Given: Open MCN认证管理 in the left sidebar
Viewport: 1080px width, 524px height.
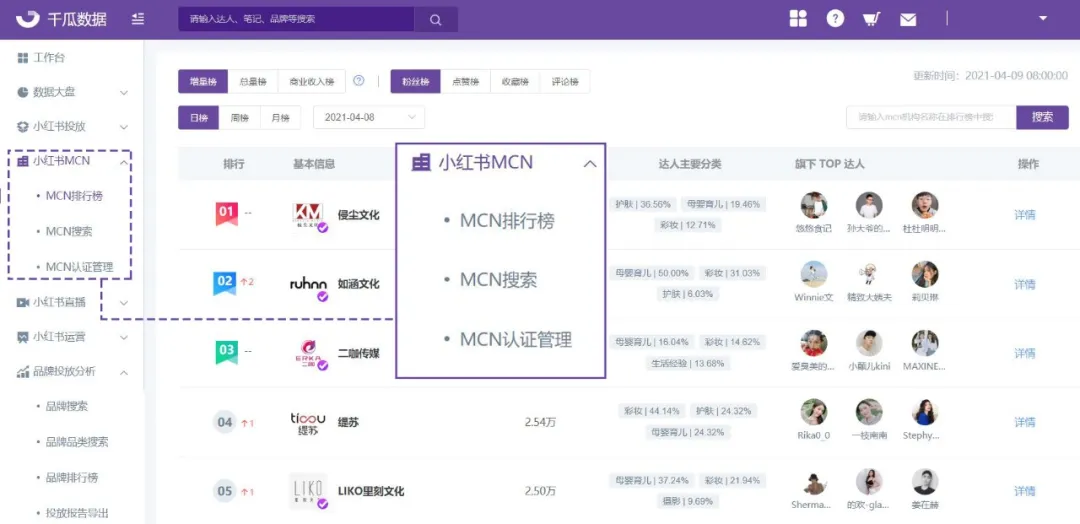Looking at the screenshot, I should (x=80, y=266).
